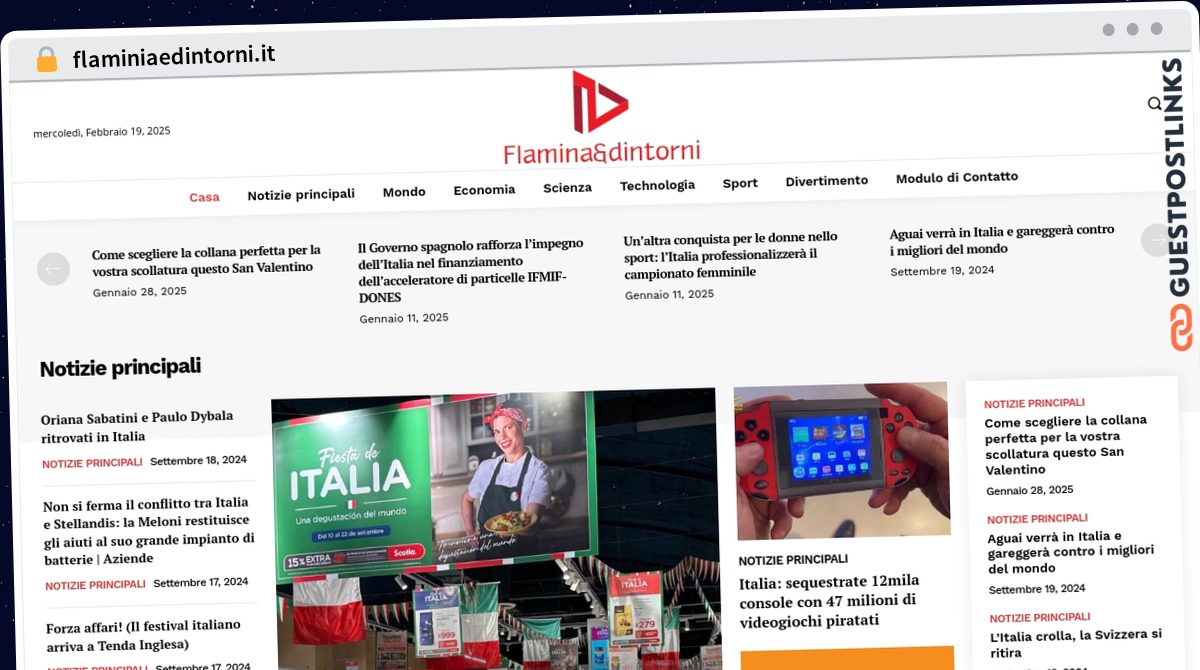The height and width of the screenshot is (670, 1200).
Task: Read article on Italia campionato femminile
Action: click(731, 255)
